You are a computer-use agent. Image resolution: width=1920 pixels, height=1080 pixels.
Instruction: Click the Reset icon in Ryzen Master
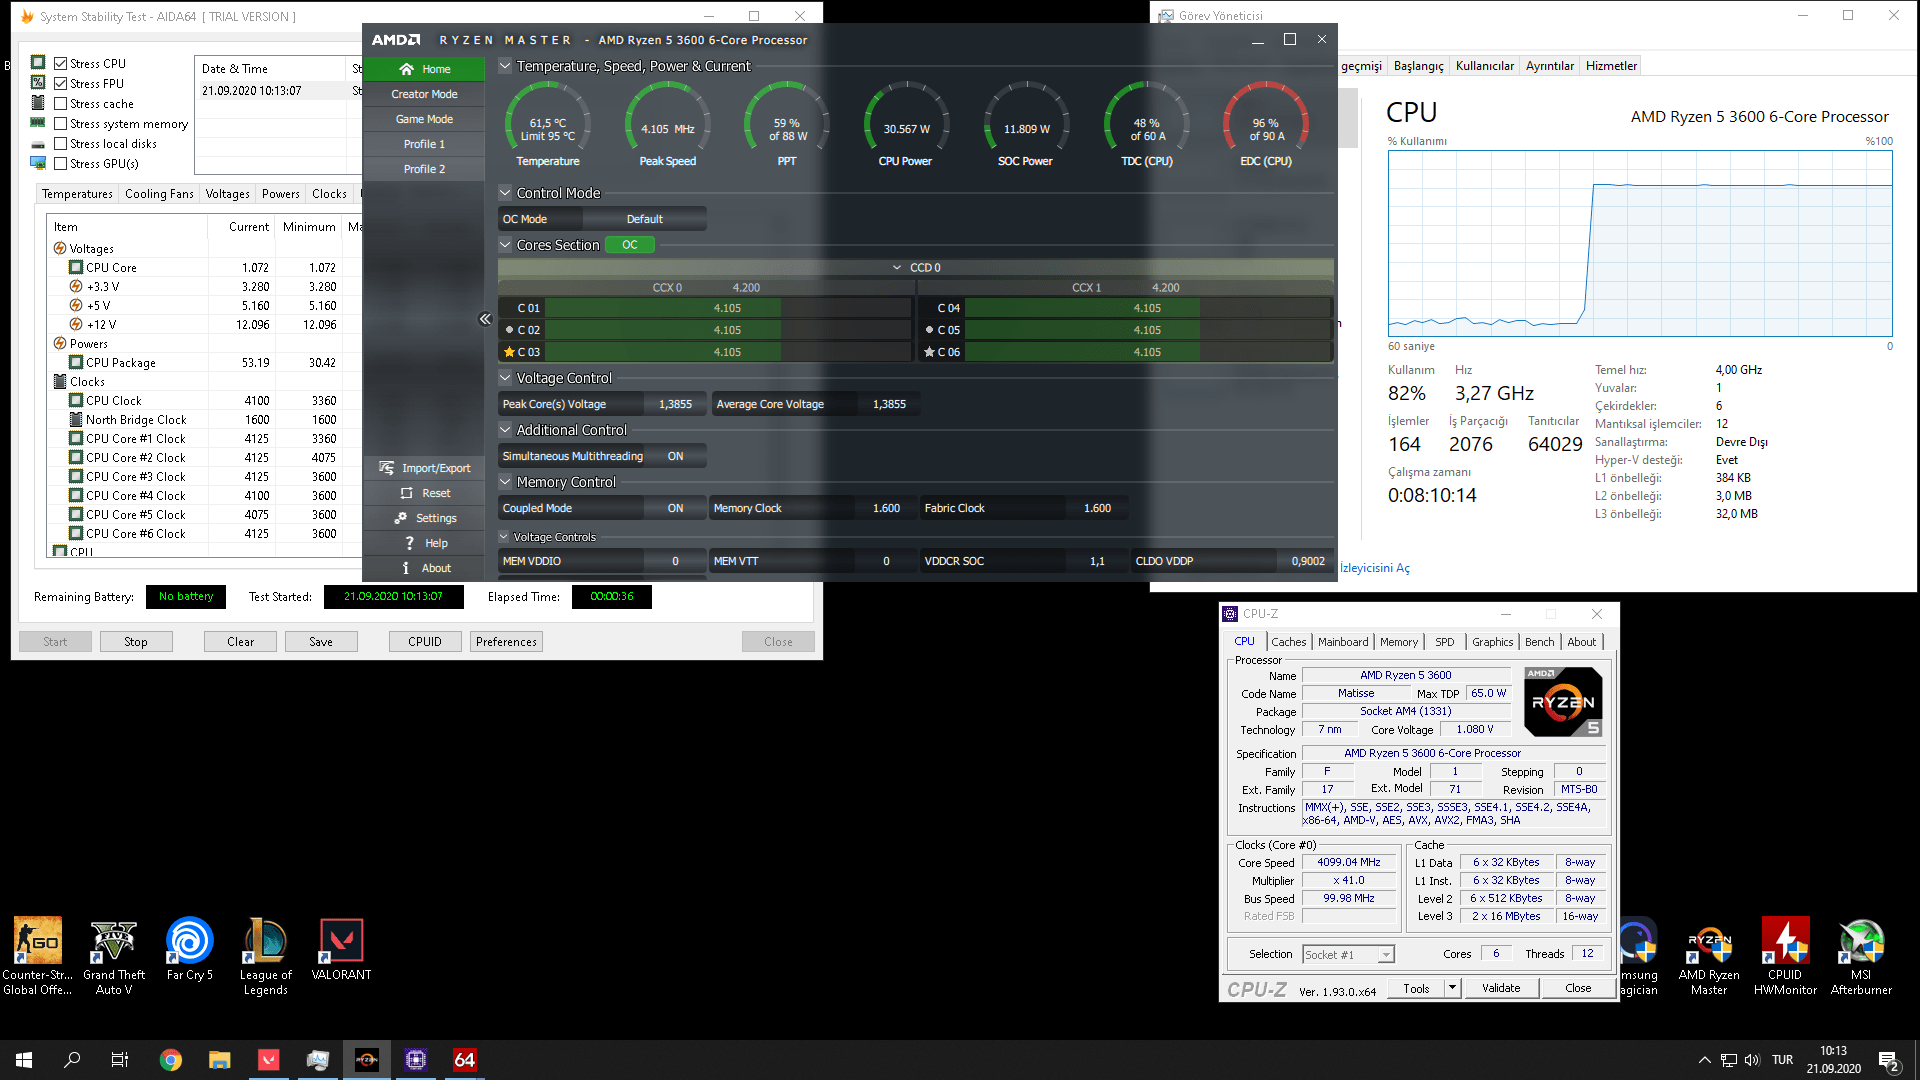(406, 493)
